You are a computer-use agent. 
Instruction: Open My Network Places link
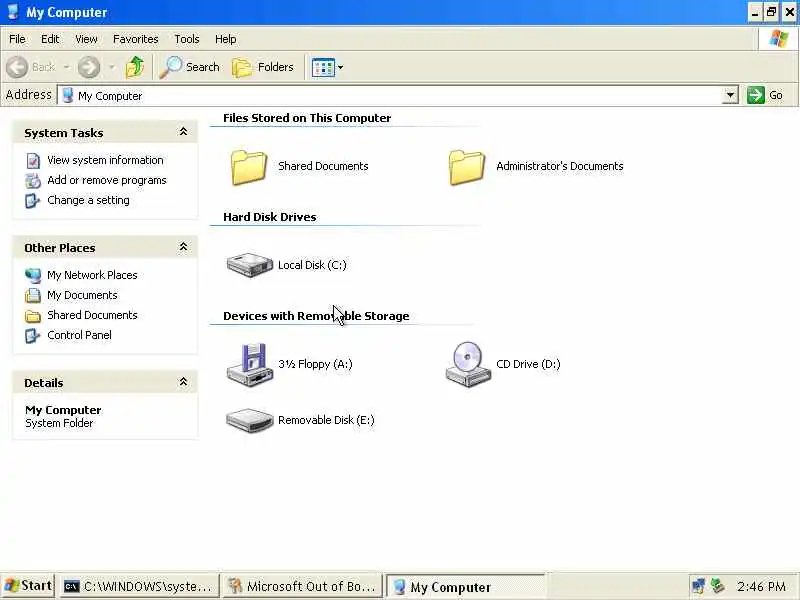[x=92, y=275]
